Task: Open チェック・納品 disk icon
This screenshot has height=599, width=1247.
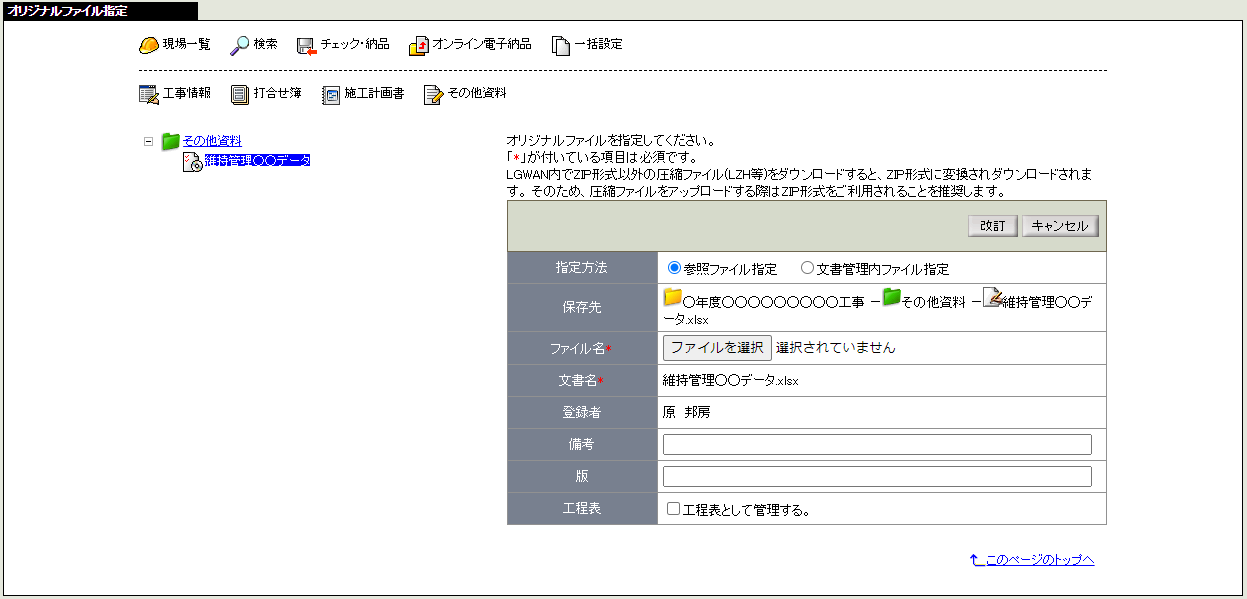Action: pos(306,45)
